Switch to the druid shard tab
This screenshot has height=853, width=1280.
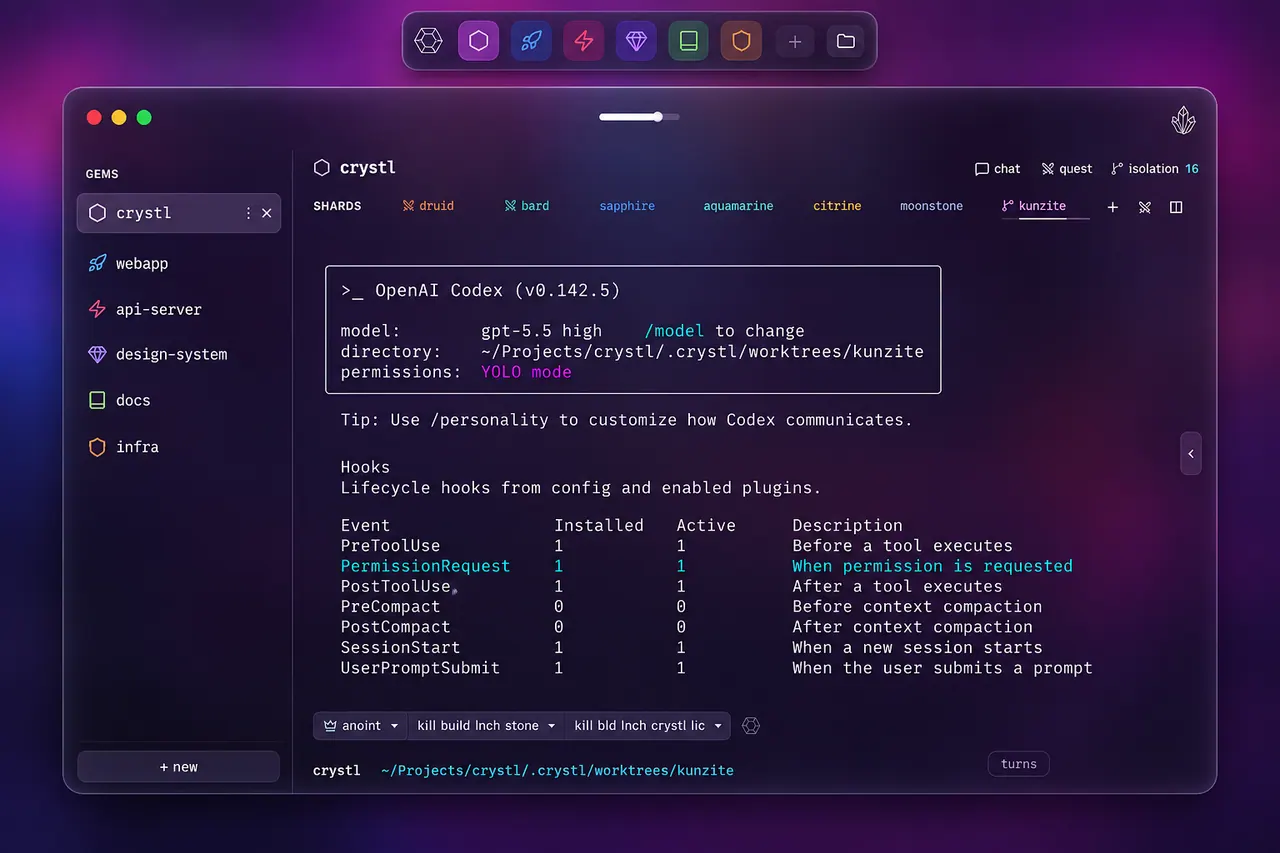(x=428, y=206)
